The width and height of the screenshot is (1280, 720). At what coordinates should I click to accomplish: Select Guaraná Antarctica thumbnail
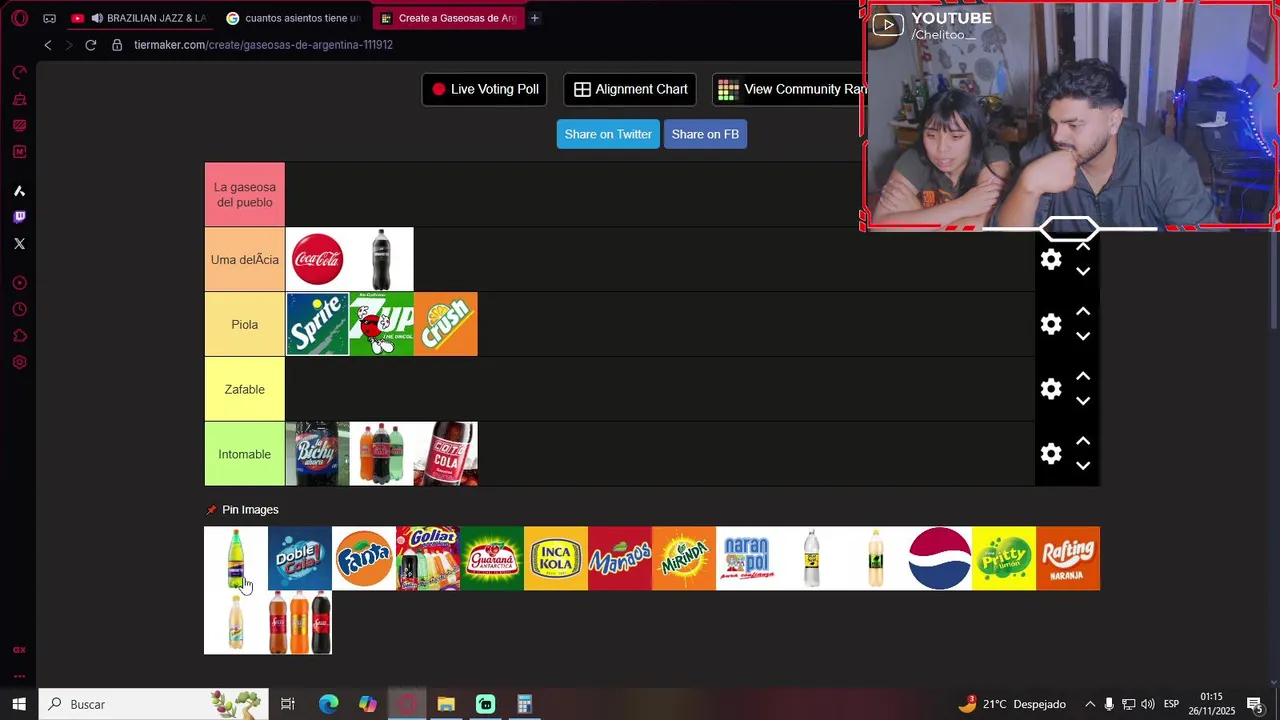492,559
